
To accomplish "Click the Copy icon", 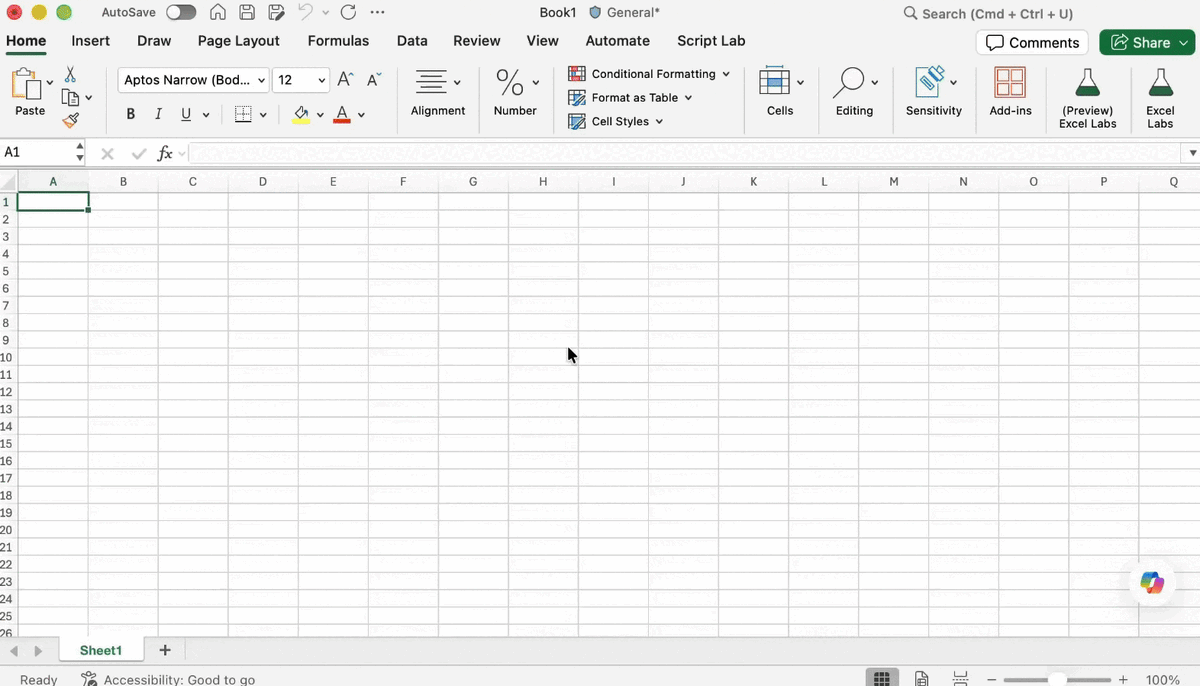I will tap(70, 97).
